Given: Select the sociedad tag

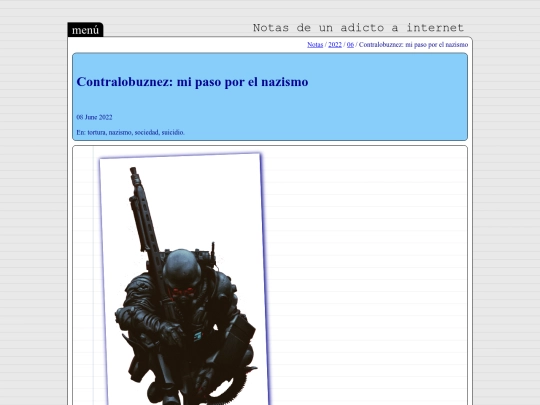Looking at the screenshot, I should [146, 132].
